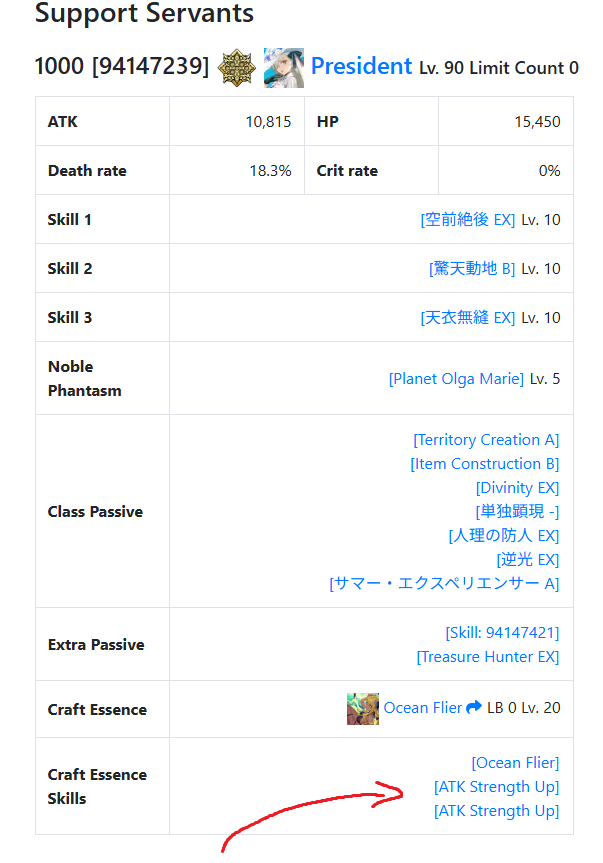Viewport: 603px width, 863px height.
Task: Click the Skill: 94147421 extra passive link
Action: pos(502,633)
